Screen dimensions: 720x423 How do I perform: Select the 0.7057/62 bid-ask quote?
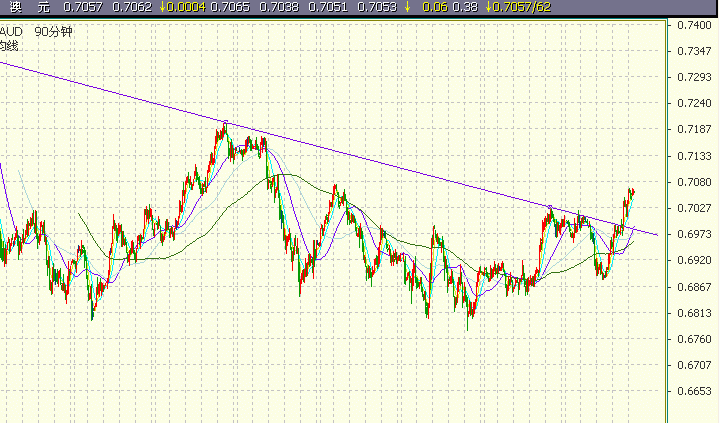click(522, 7)
